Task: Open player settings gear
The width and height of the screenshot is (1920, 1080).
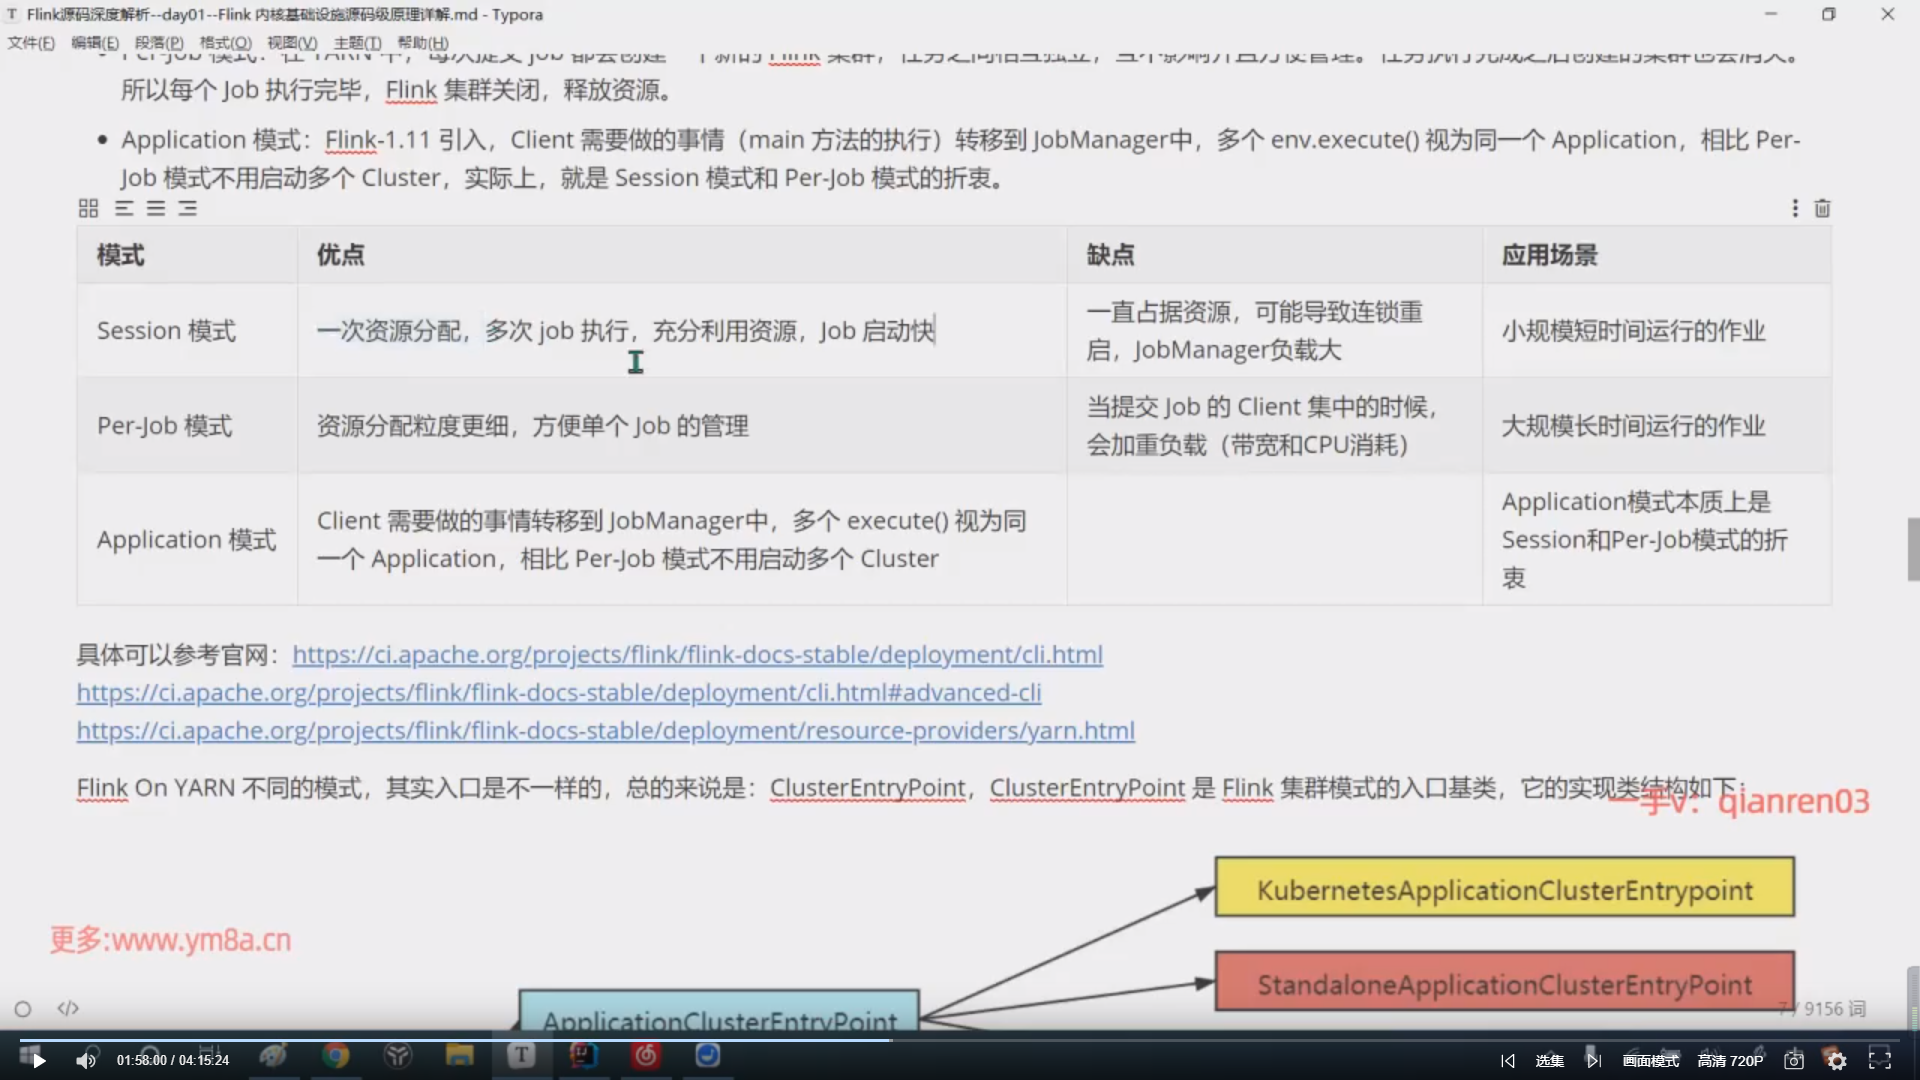Action: (1837, 1061)
